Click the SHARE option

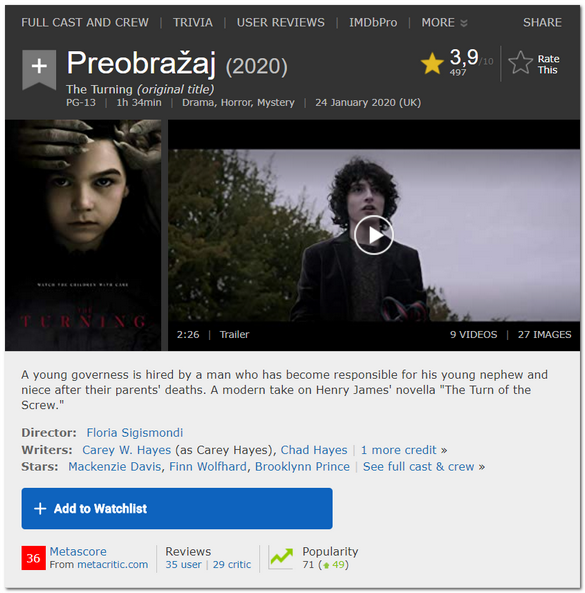click(x=542, y=23)
